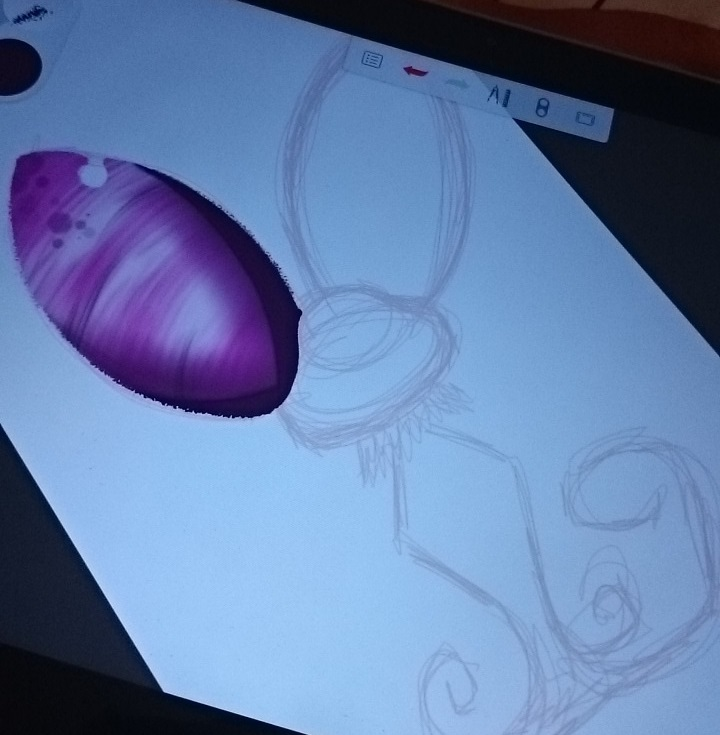Undo the last stroke with red arrow
Image resolution: width=720 pixels, height=735 pixels.
point(415,72)
